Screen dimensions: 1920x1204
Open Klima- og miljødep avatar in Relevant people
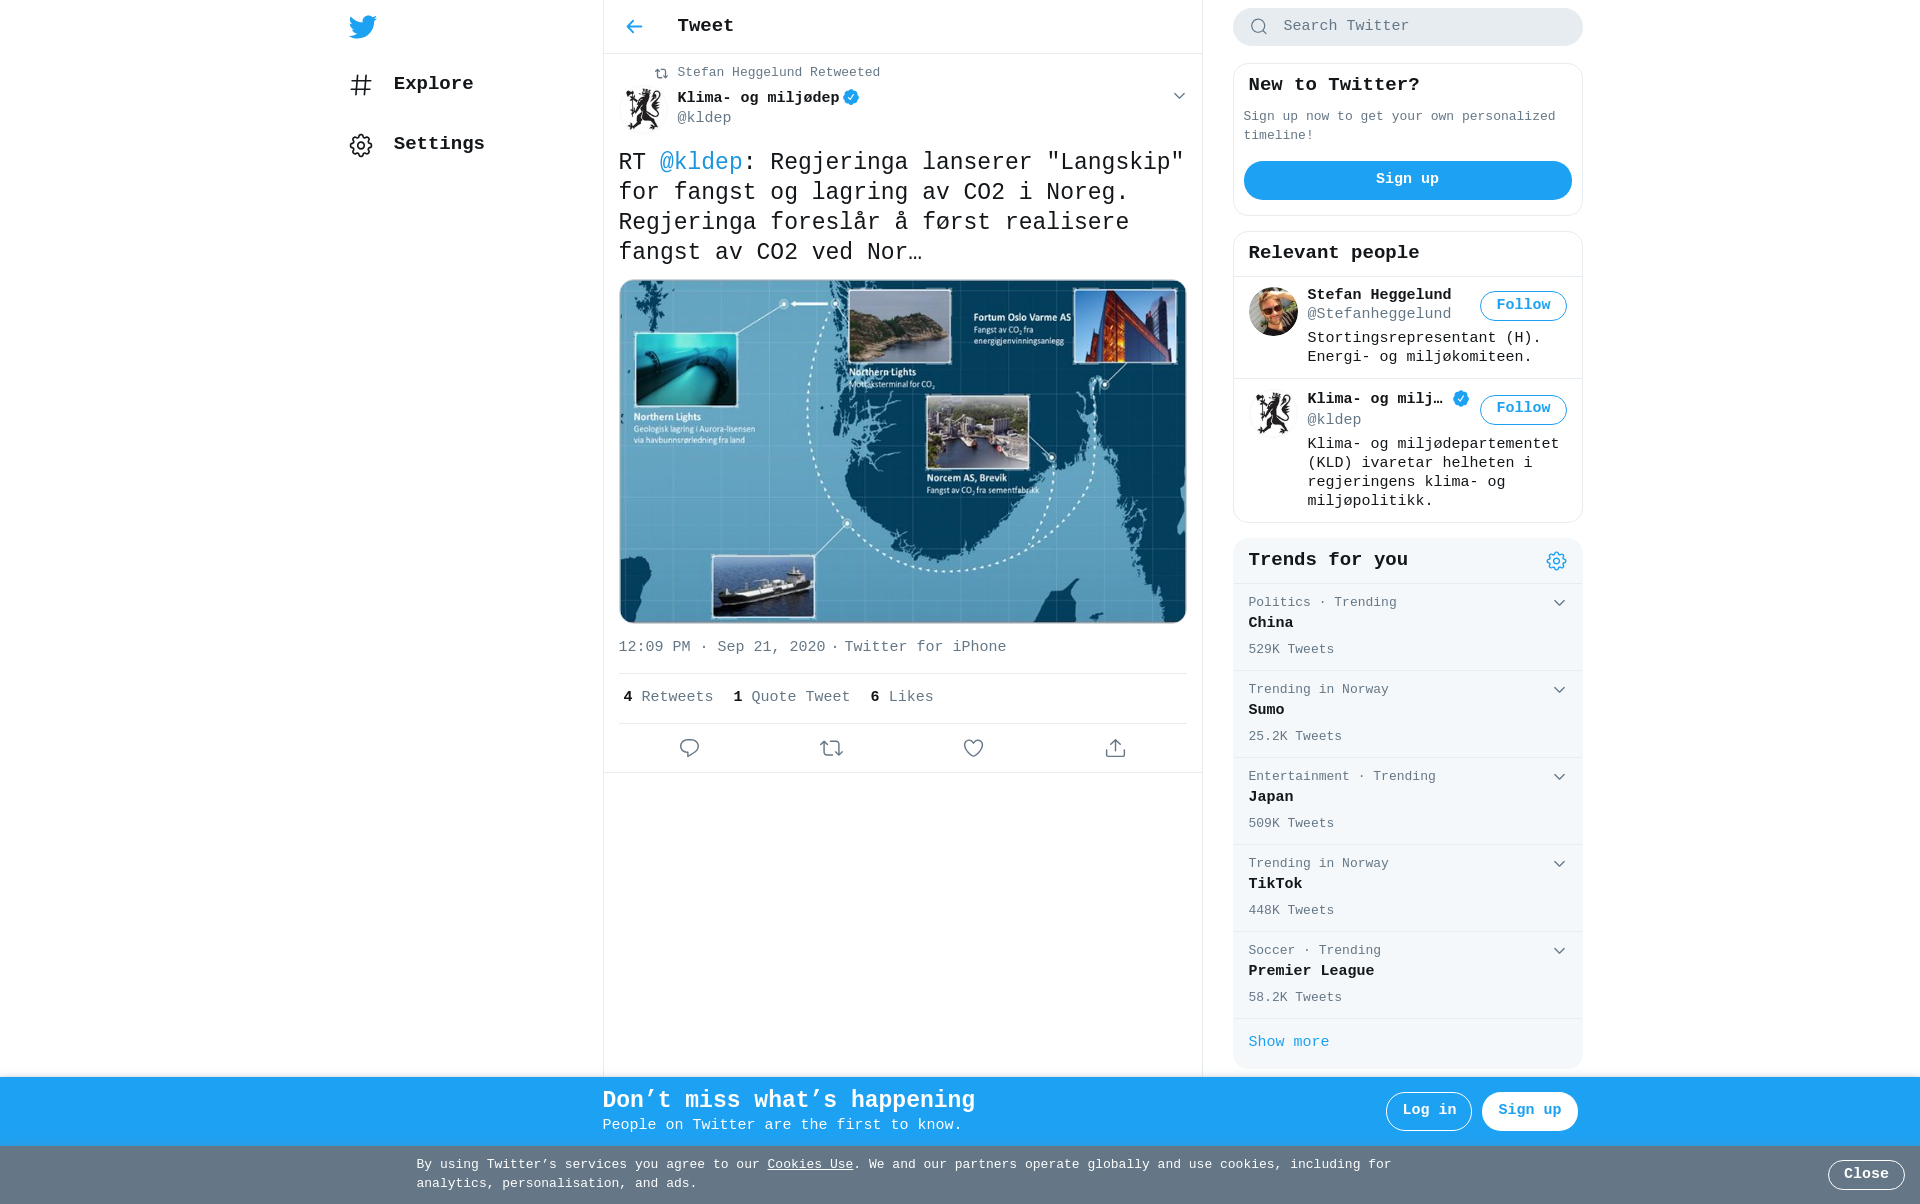click(x=1273, y=412)
